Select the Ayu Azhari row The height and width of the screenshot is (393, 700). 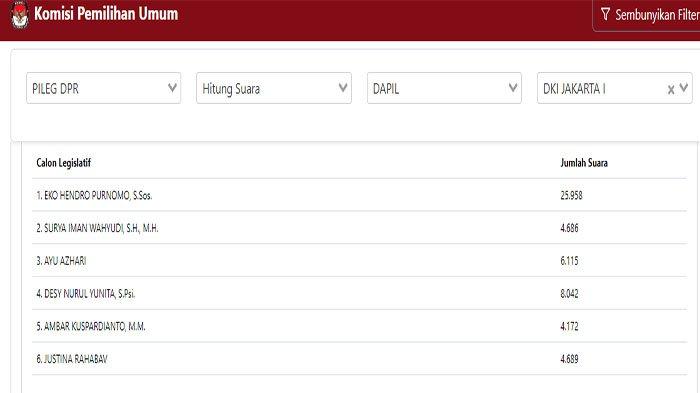pos(359,260)
